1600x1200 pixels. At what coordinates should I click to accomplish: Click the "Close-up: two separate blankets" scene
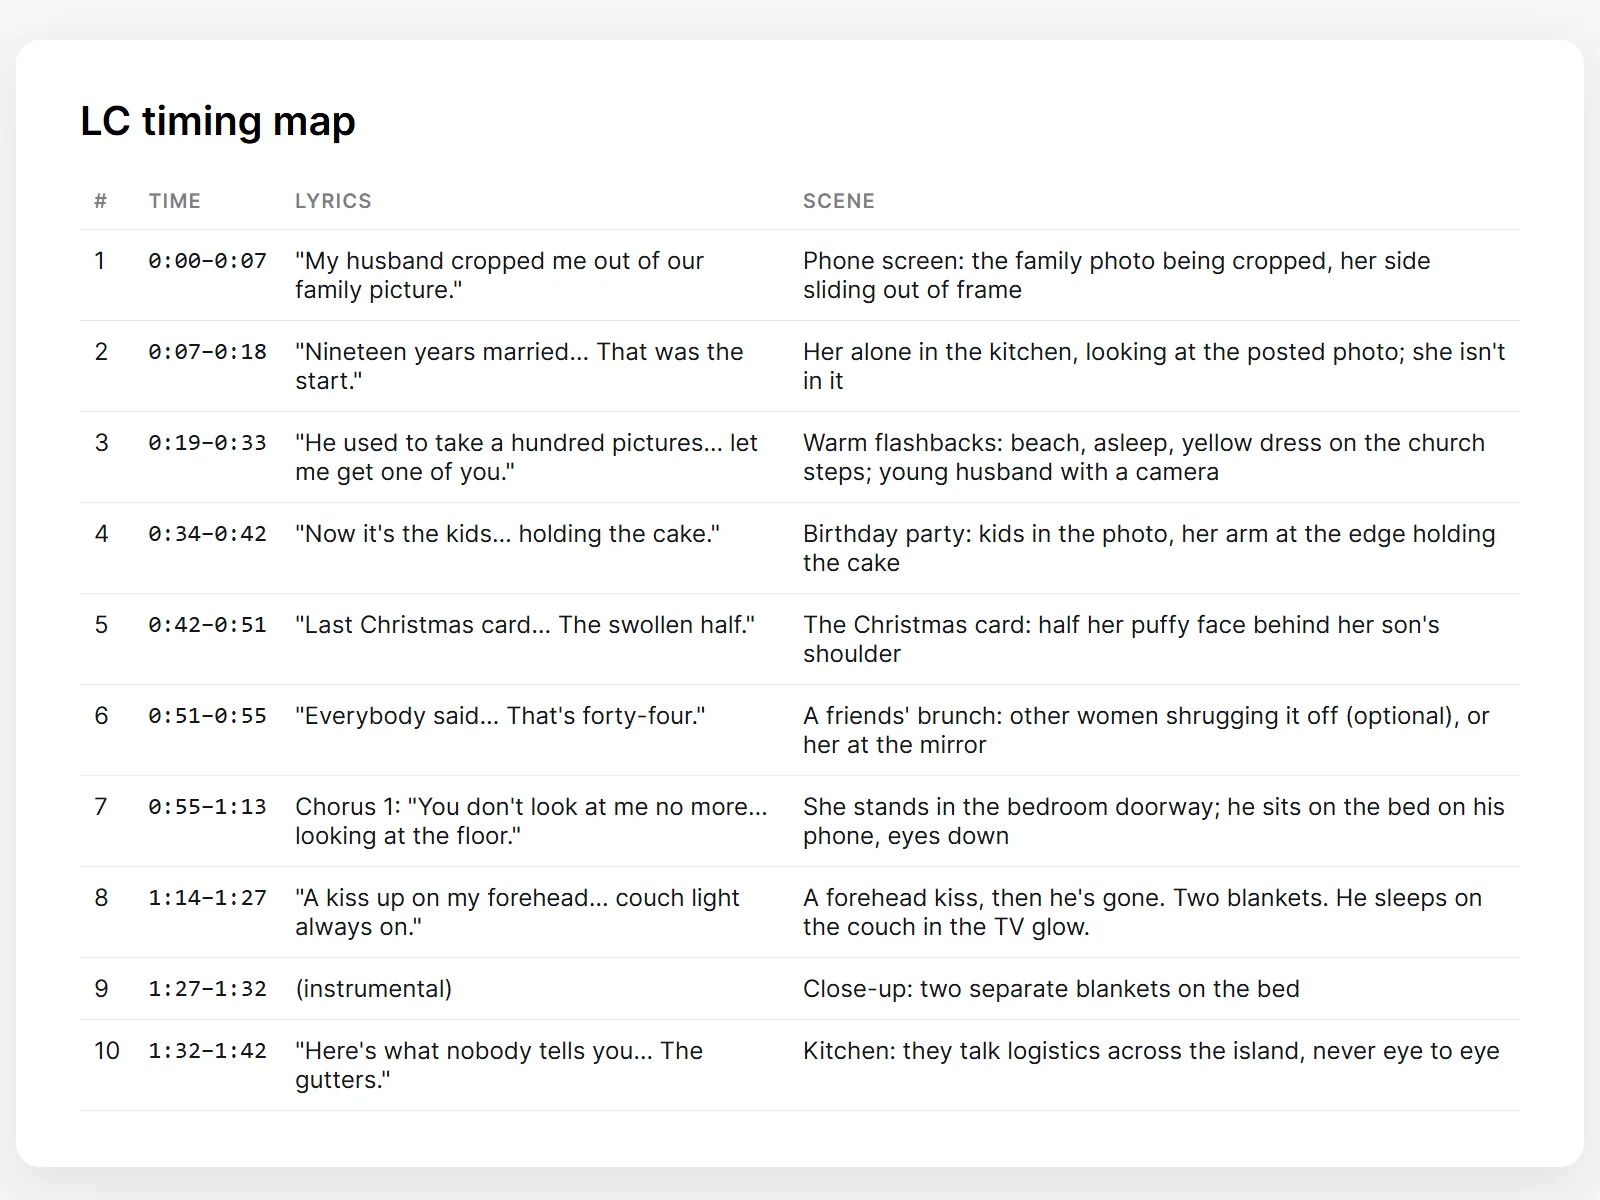point(1051,989)
